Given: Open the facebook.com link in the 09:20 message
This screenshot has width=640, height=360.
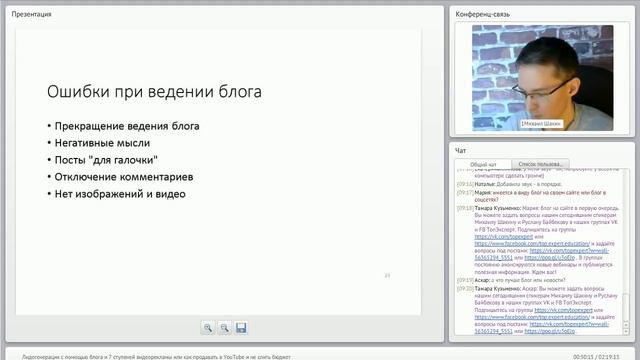Looking at the screenshot, I should click(532, 317).
